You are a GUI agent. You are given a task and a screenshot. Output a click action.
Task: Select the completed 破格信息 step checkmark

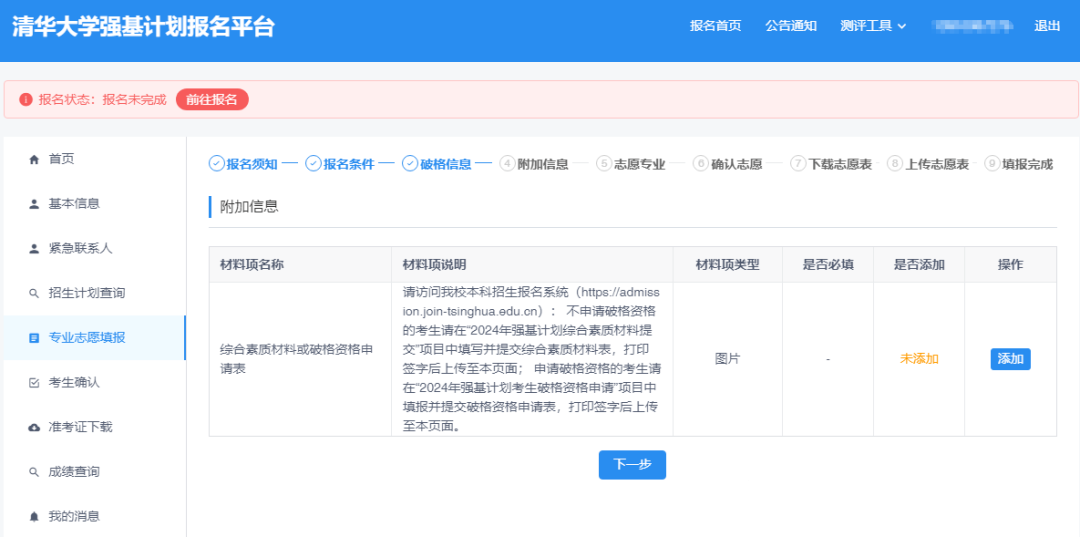410,164
